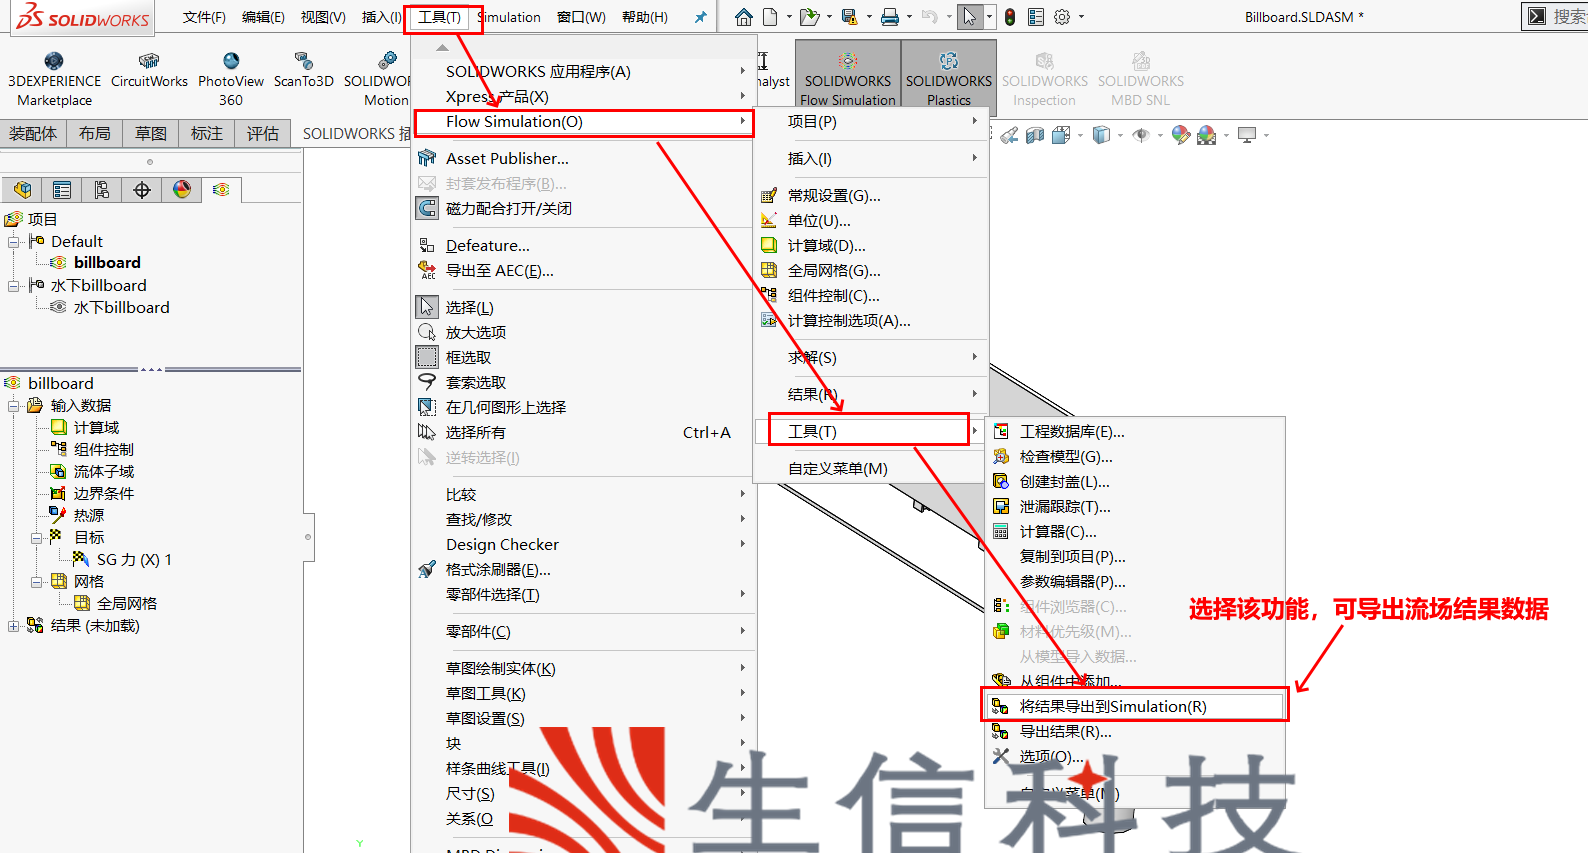The image size is (1588, 853).
Task: Launch CircuitWorks add-in
Action: point(149,71)
